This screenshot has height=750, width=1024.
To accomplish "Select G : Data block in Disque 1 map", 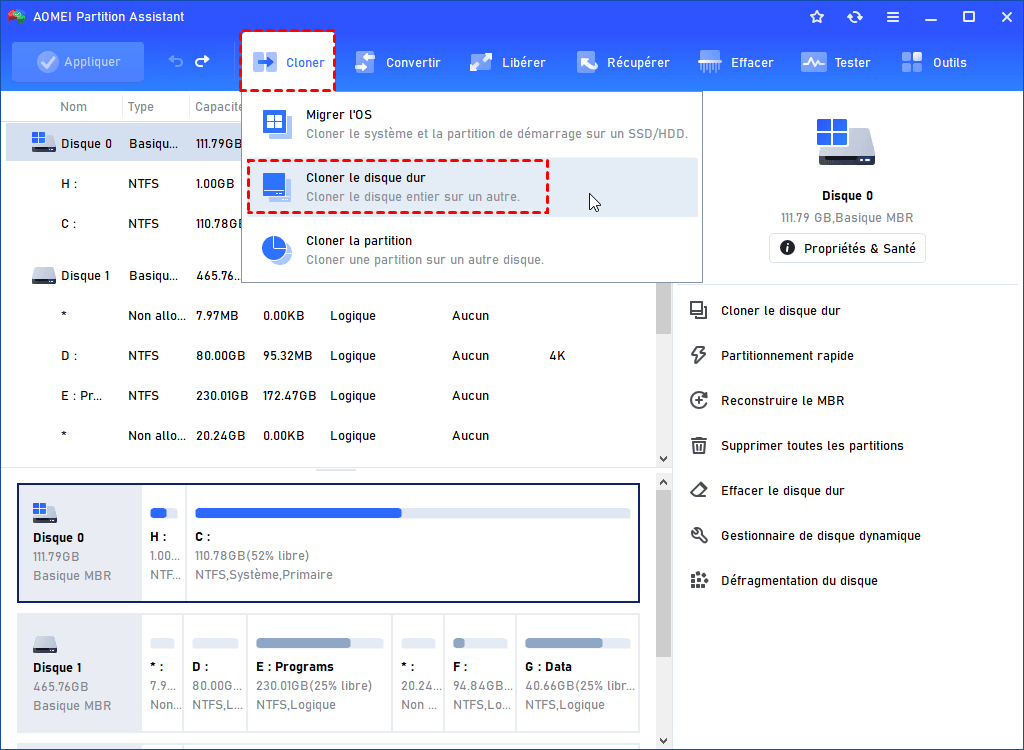I will click(x=577, y=673).
